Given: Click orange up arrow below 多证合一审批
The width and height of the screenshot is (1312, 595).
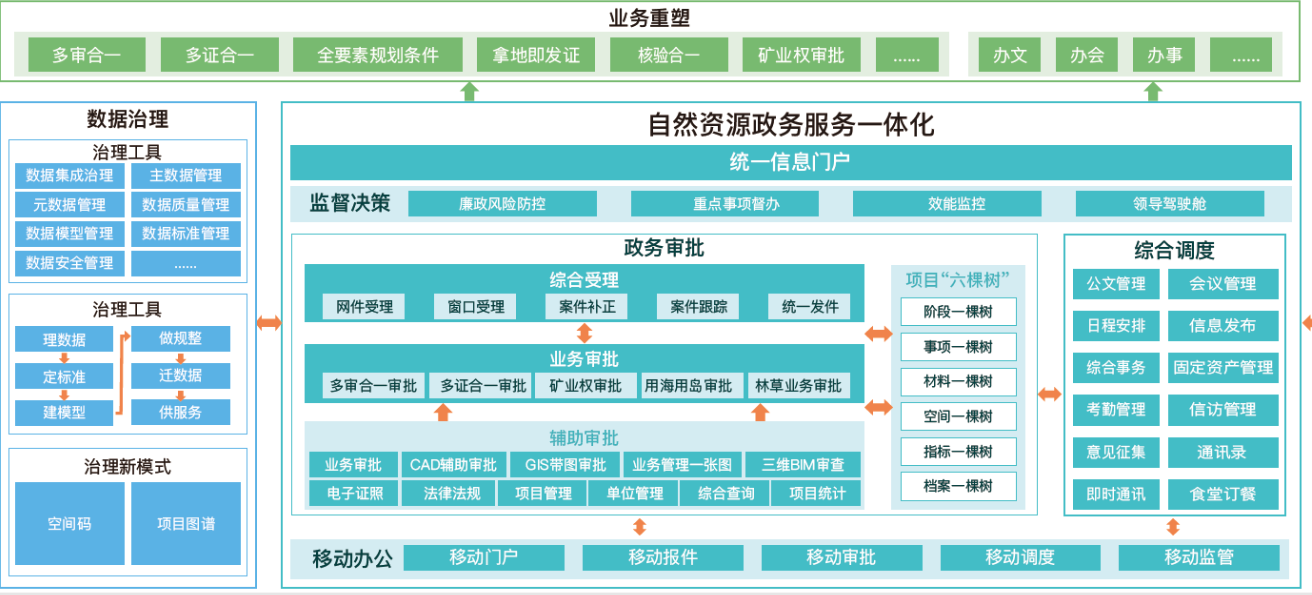Looking at the screenshot, I should click(443, 412).
